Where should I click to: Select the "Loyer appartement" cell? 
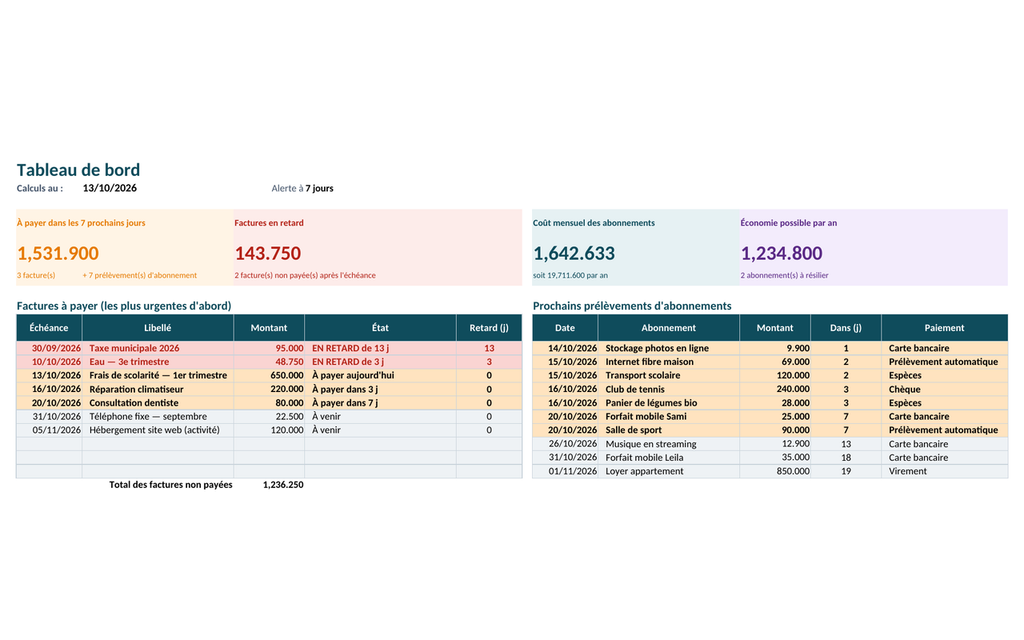coord(669,472)
